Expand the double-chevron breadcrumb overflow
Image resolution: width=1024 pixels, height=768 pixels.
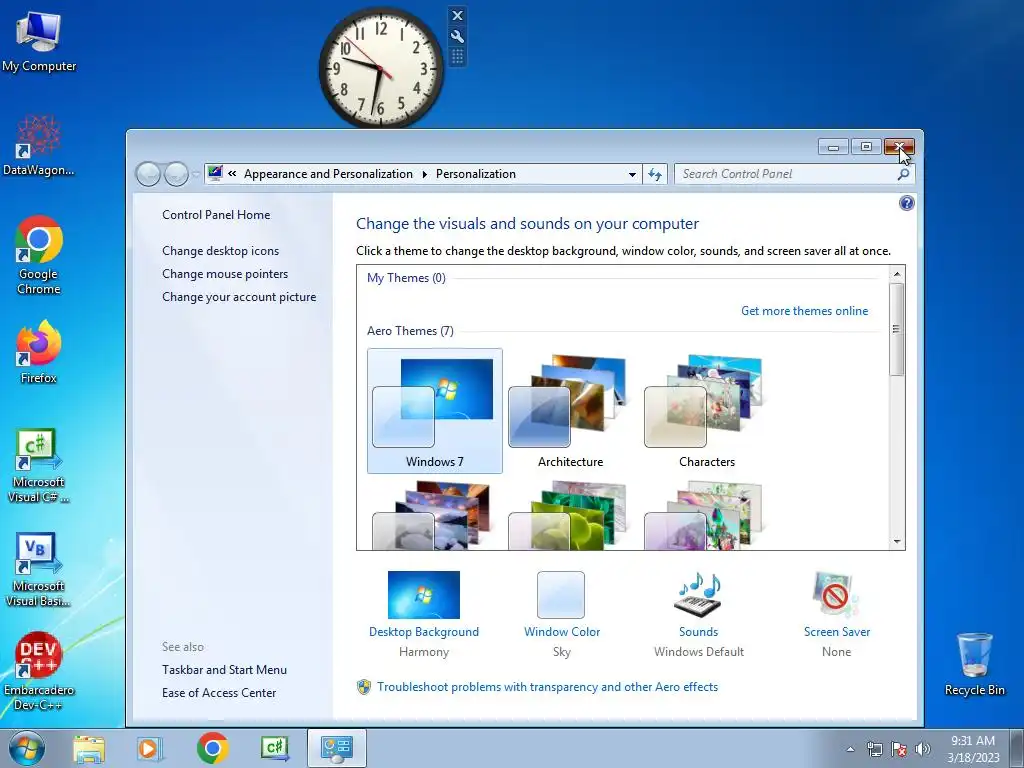(x=232, y=174)
